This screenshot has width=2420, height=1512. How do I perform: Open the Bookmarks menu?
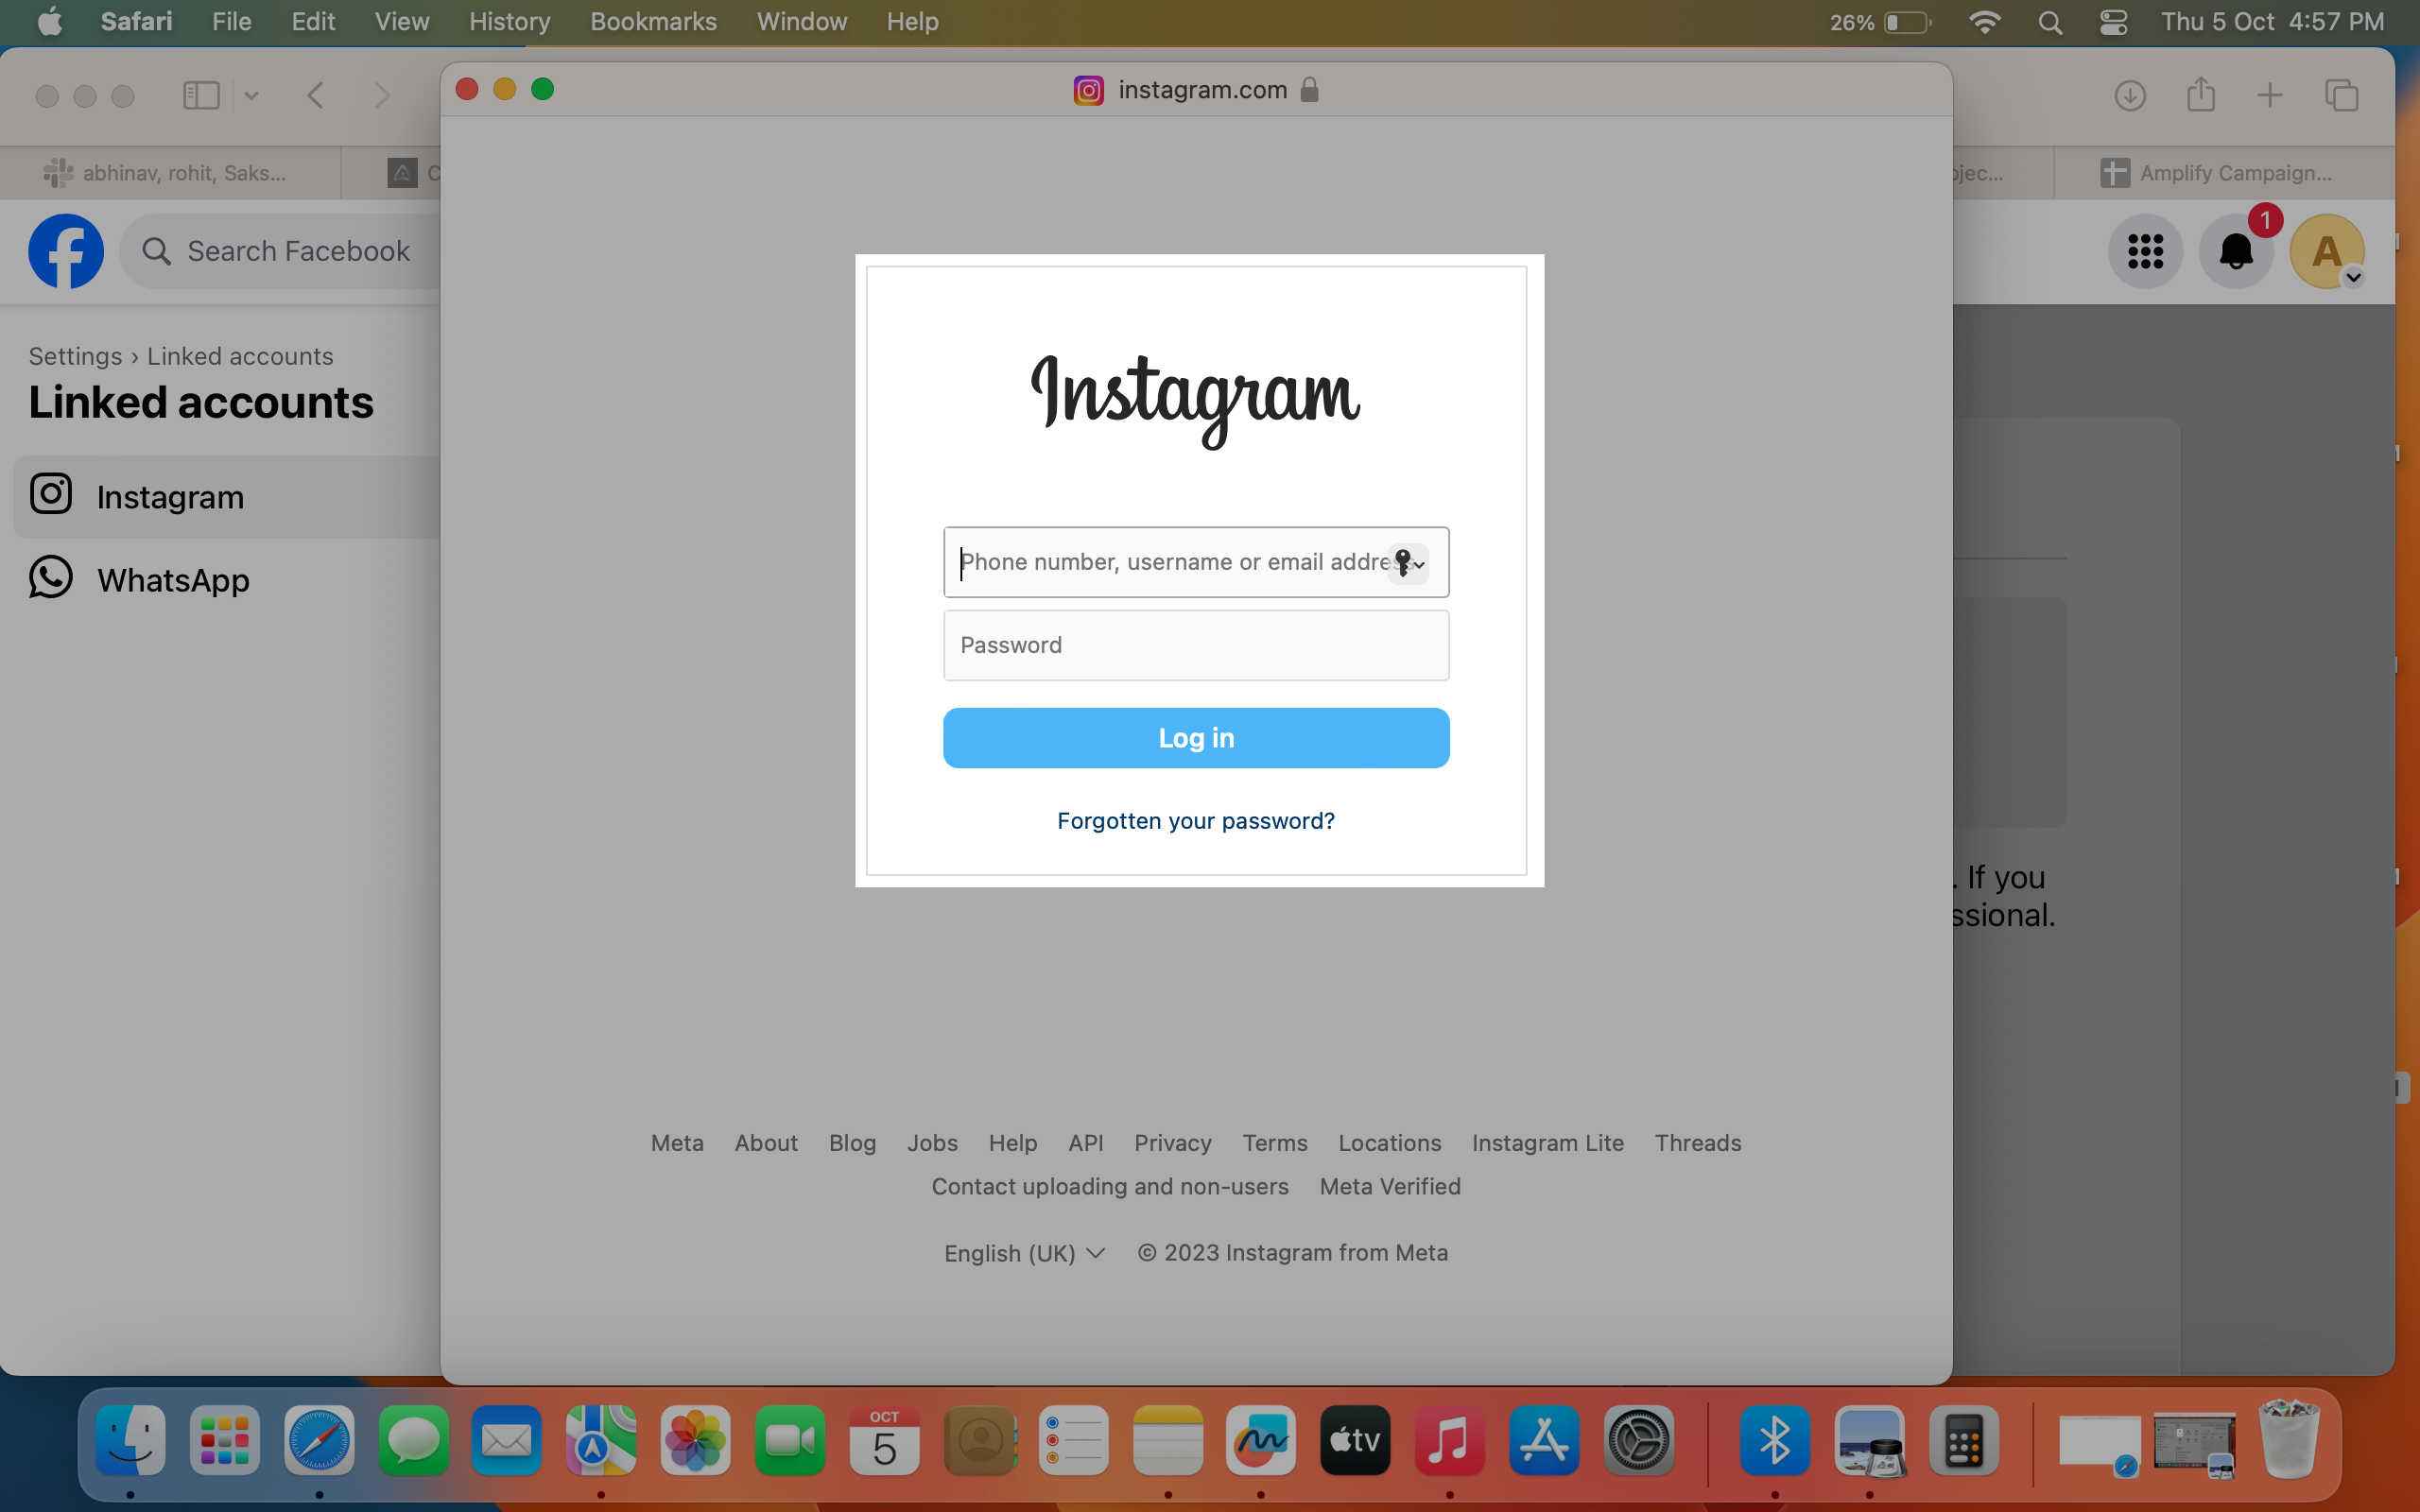(x=653, y=22)
